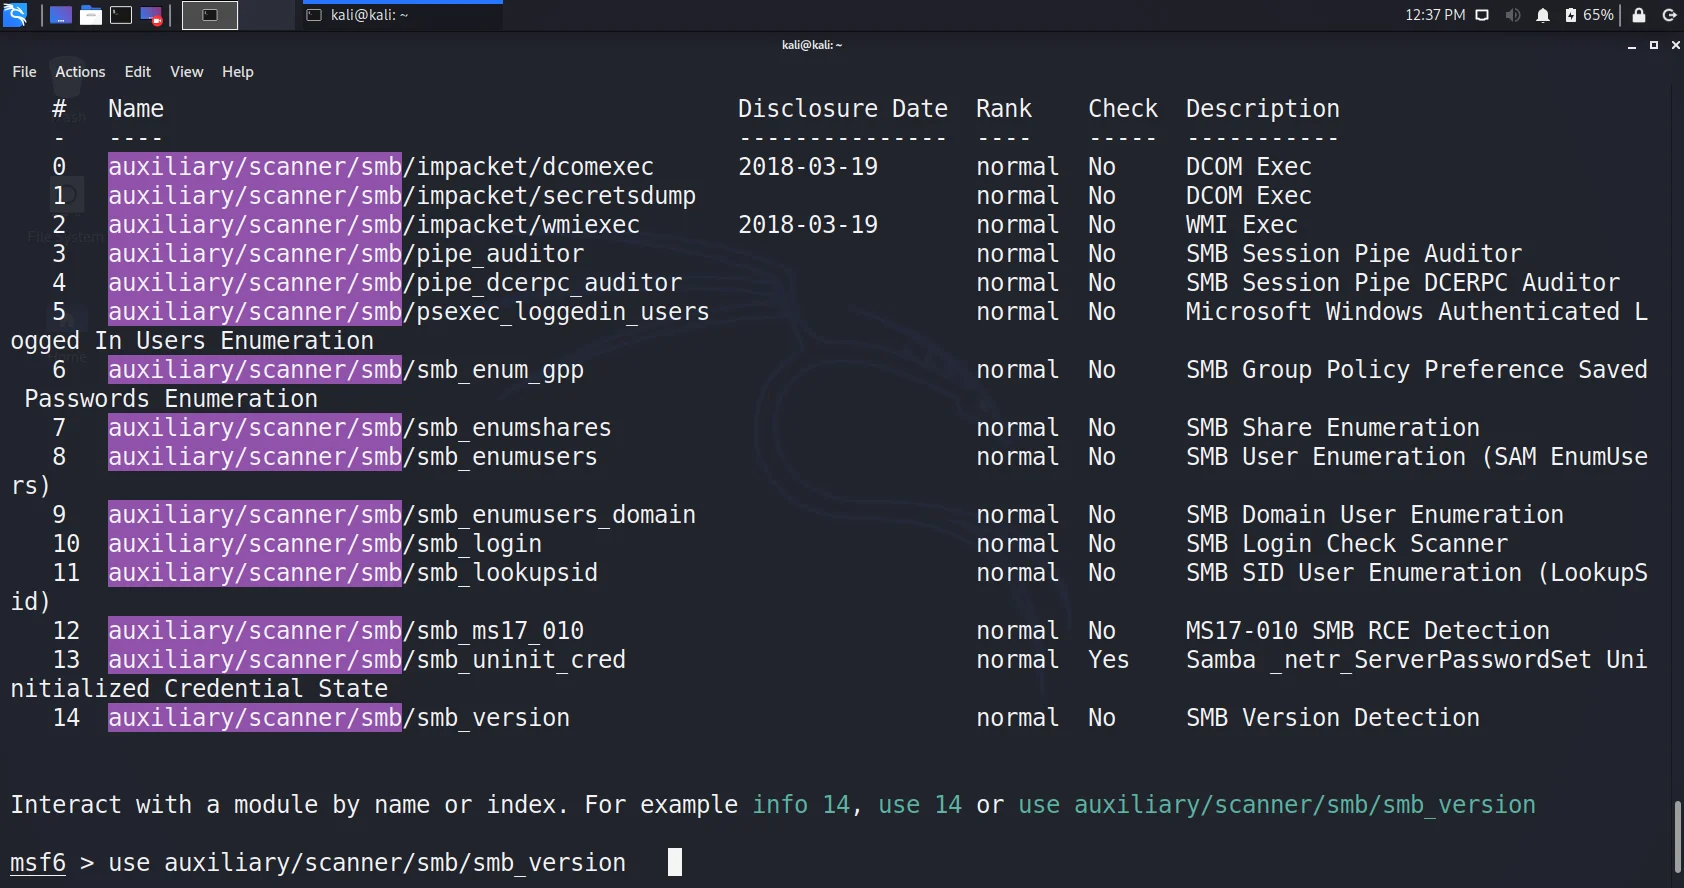Open the network connection tray icon

[x=1483, y=15]
